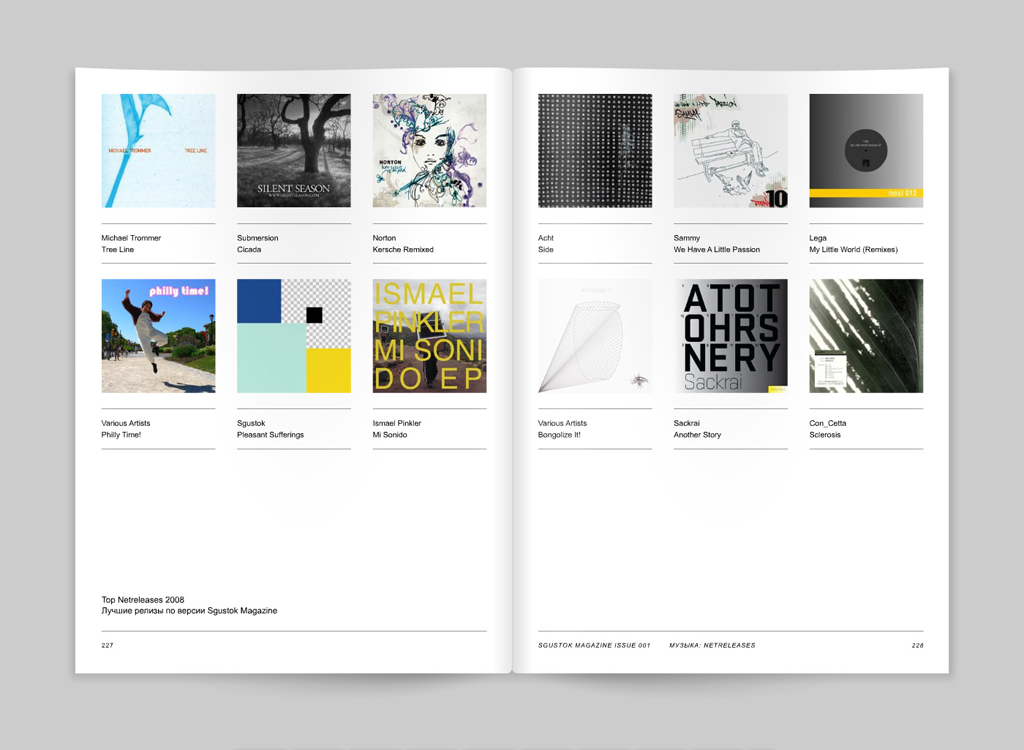Viewport: 1024px width, 750px height.
Task: Click the artist caption Norton
Action: click(x=384, y=238)
